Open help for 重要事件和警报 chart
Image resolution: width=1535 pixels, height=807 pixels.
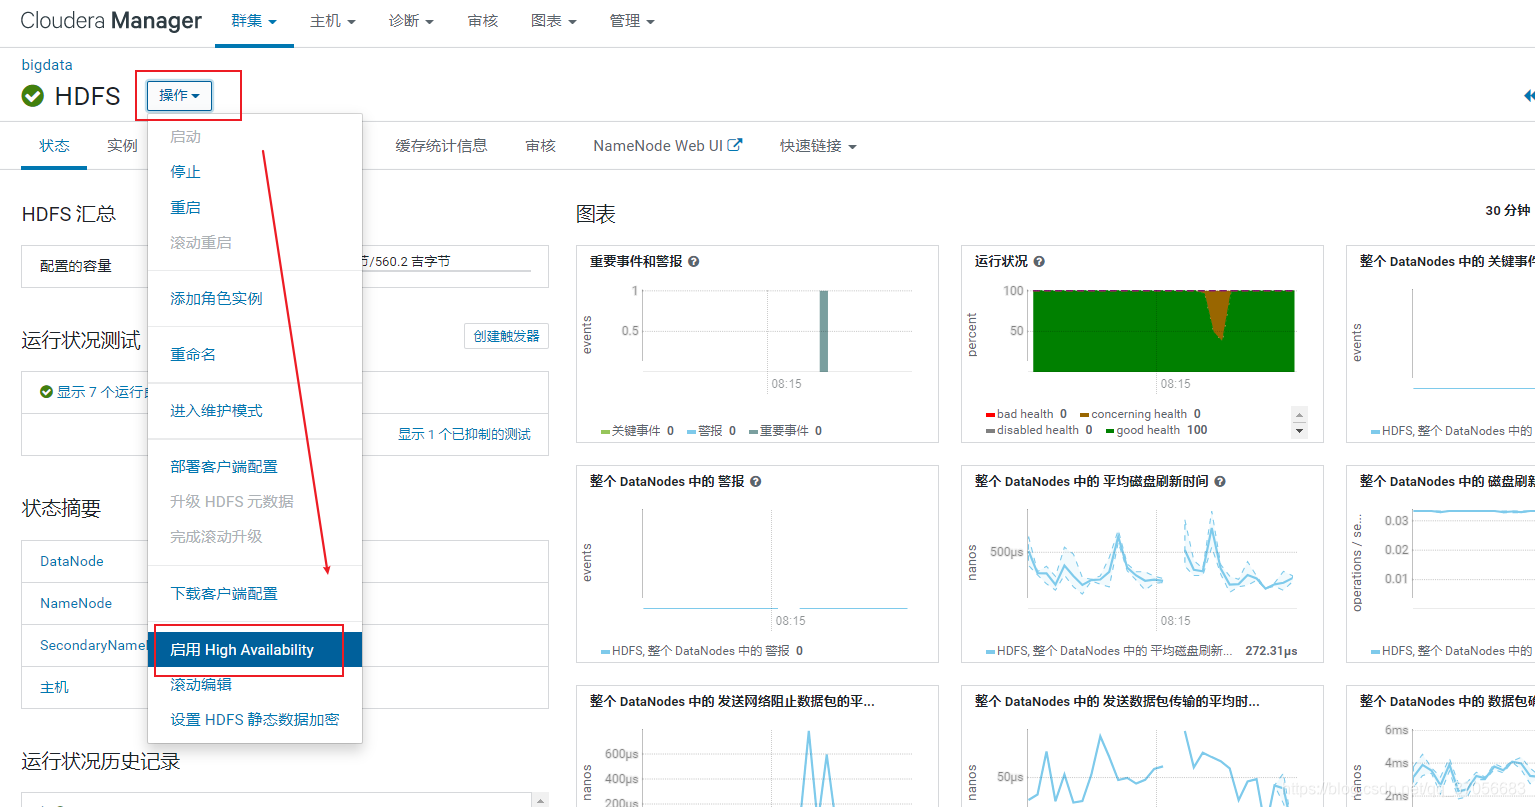694,261
